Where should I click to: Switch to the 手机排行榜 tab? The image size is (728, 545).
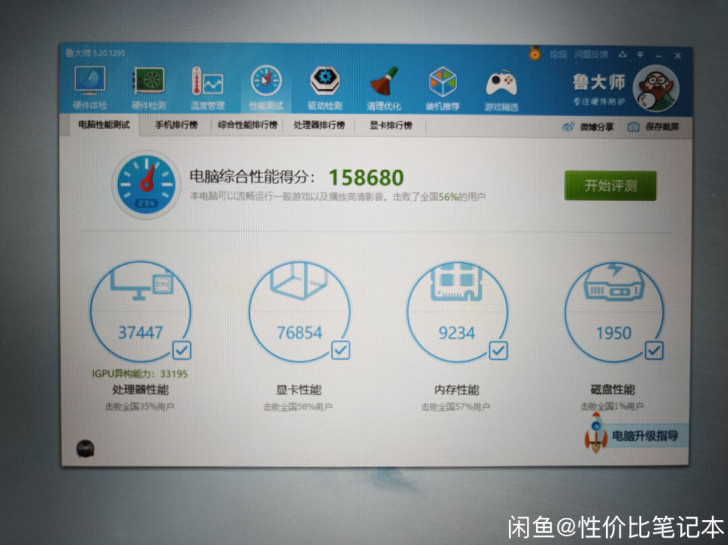176,125
